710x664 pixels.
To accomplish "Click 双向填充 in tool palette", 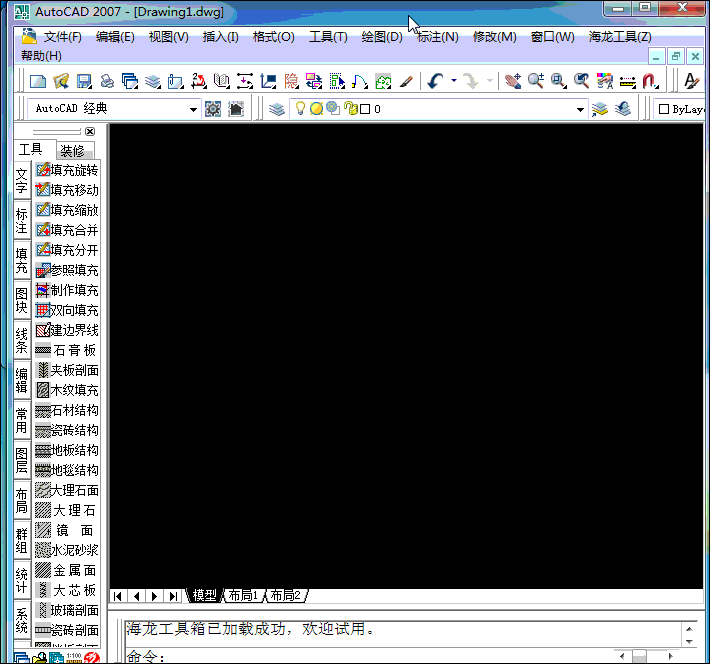I will 67,310.
